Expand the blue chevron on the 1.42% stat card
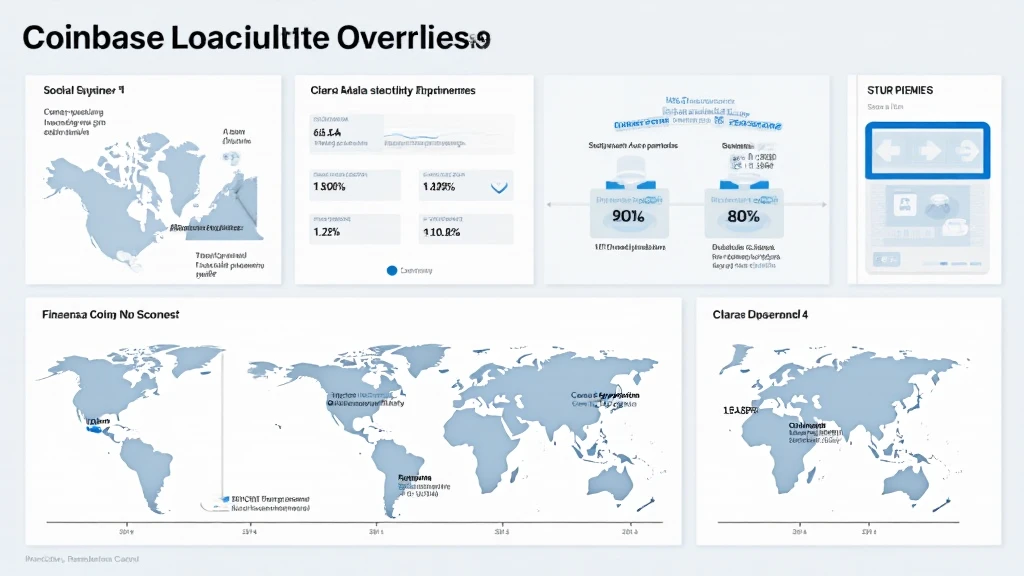This screenshot has width=1024, height=576. (498, 185)
